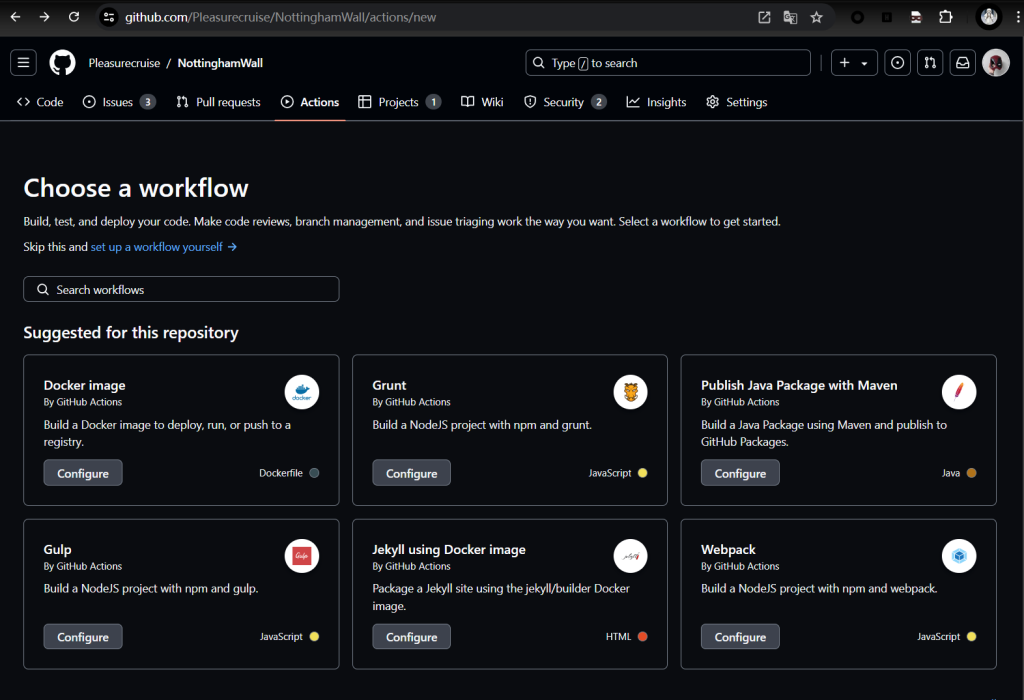Click the Docker whale logo icon
Screen dimensions: 1024x700
(x=302, y=393)
